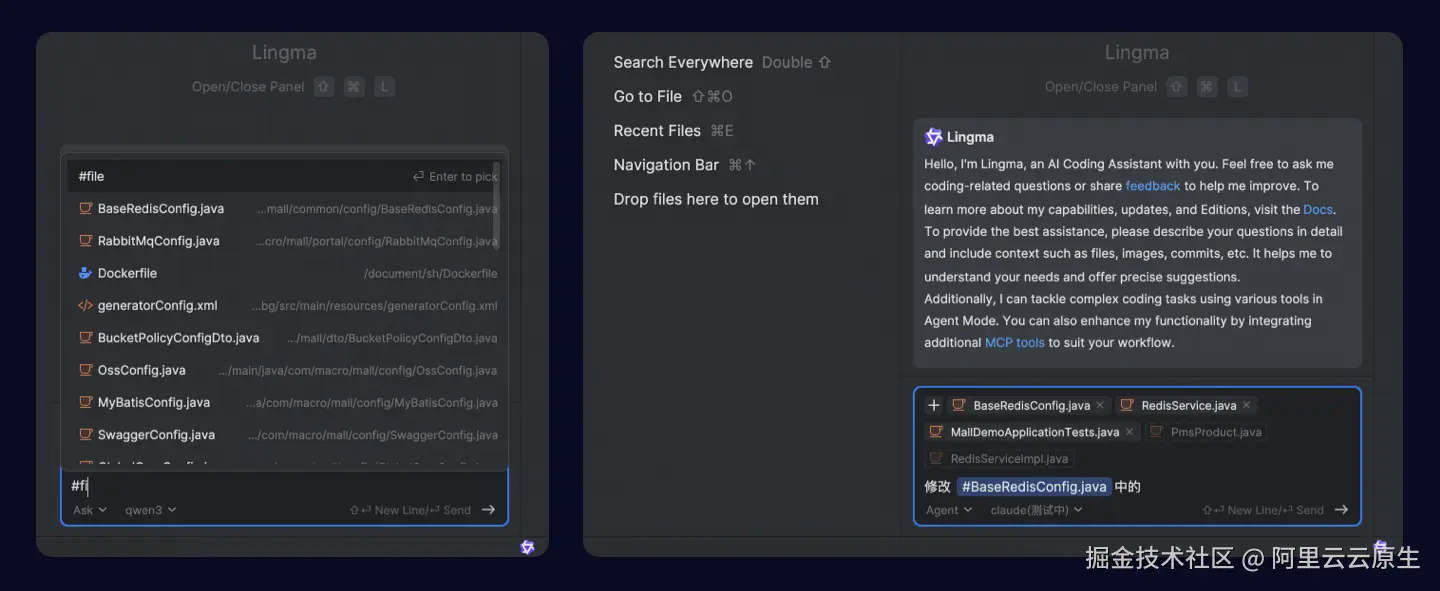
Task: Remove BaseRedisConfig.java context chip
Action: (1100, 405)
